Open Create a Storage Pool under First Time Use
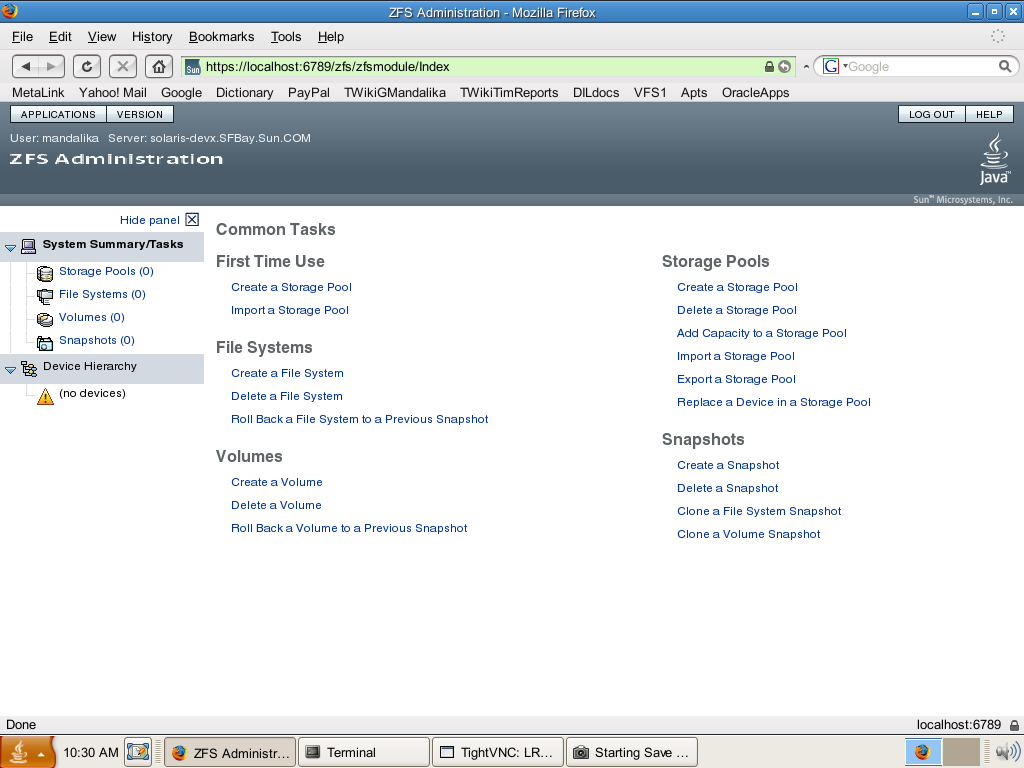 tap(291, 287)
